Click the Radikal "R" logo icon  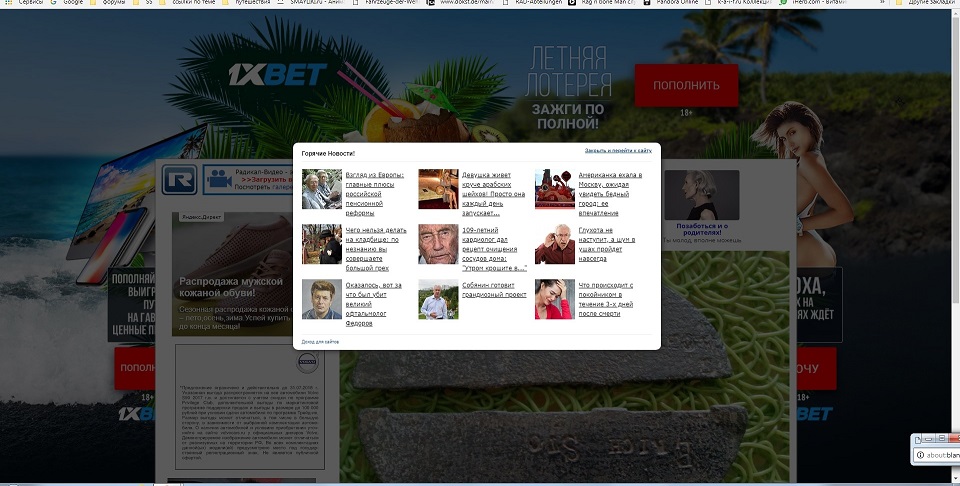click(x=181, y=181)
